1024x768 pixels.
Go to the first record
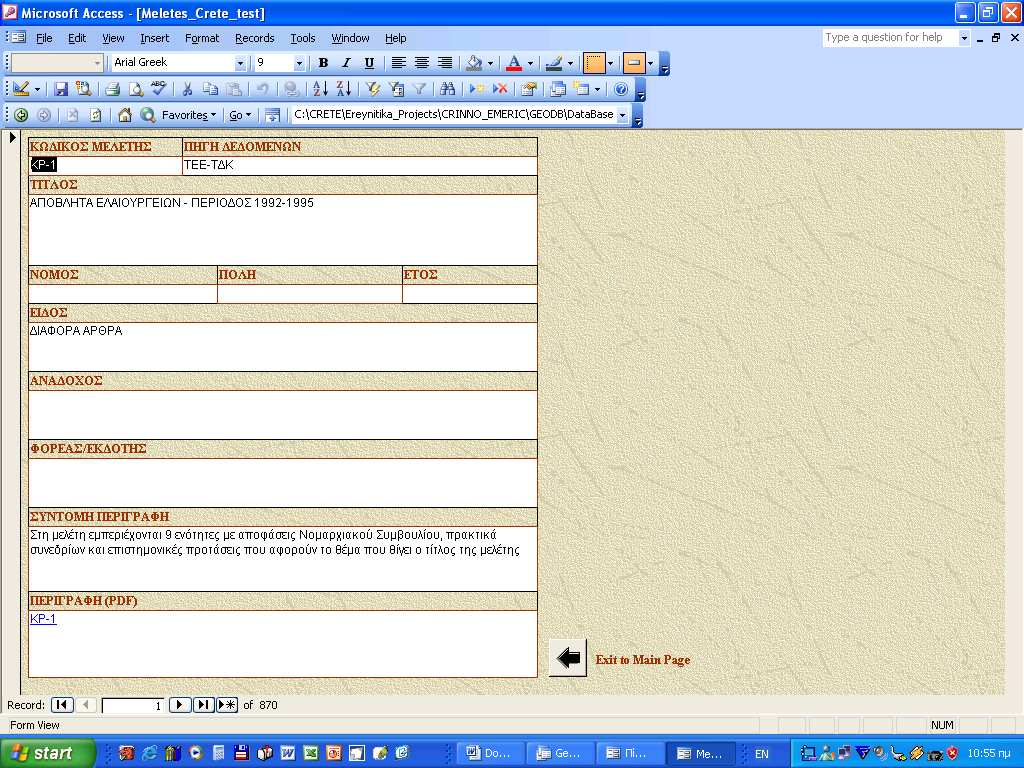coord(62,705)
